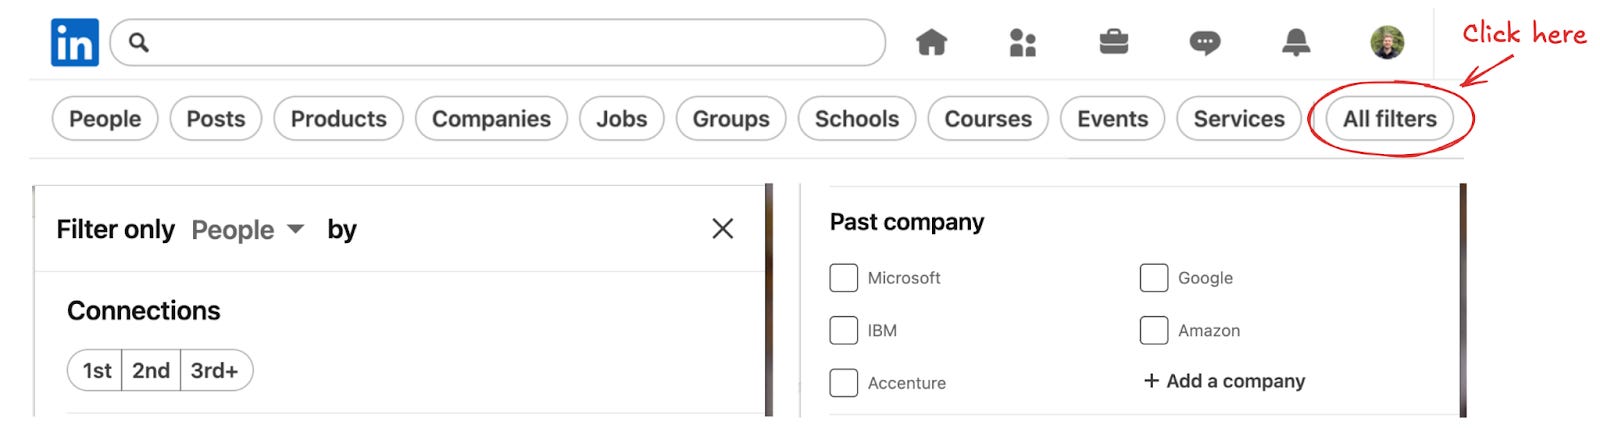Screen dimensions: 1600x433
Task: Expand the People filter-type dropdown
Action: (248, 230)
